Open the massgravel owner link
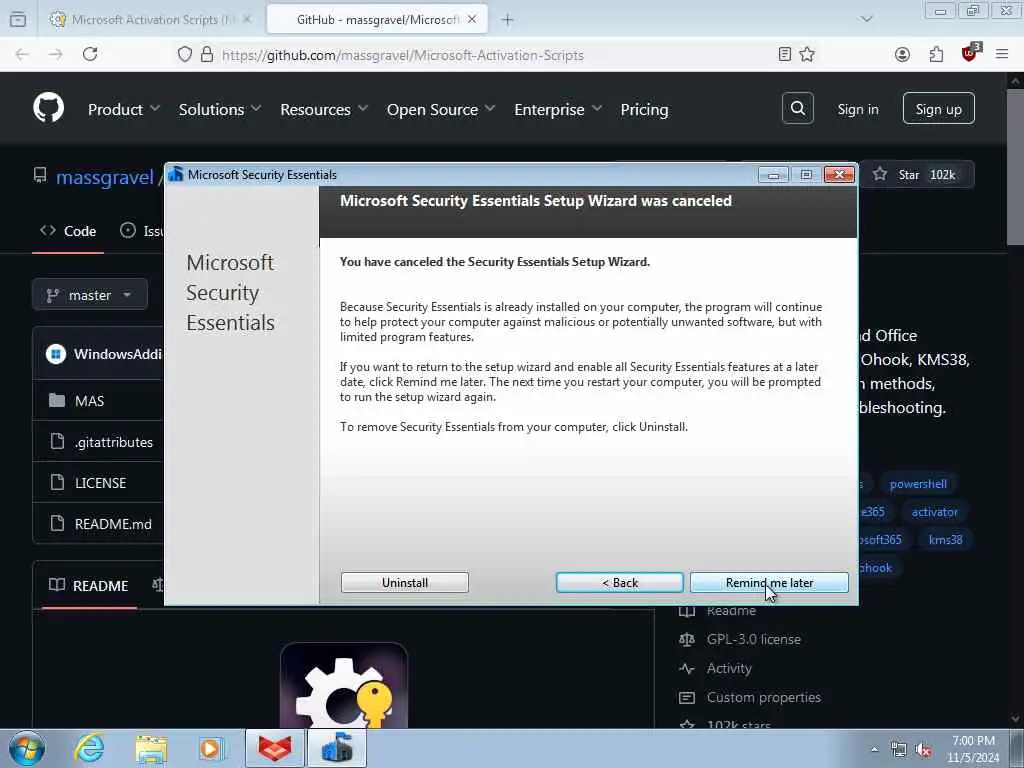Image resolution: width=1024 pixels, height=768 pixels. click(104, 177)
